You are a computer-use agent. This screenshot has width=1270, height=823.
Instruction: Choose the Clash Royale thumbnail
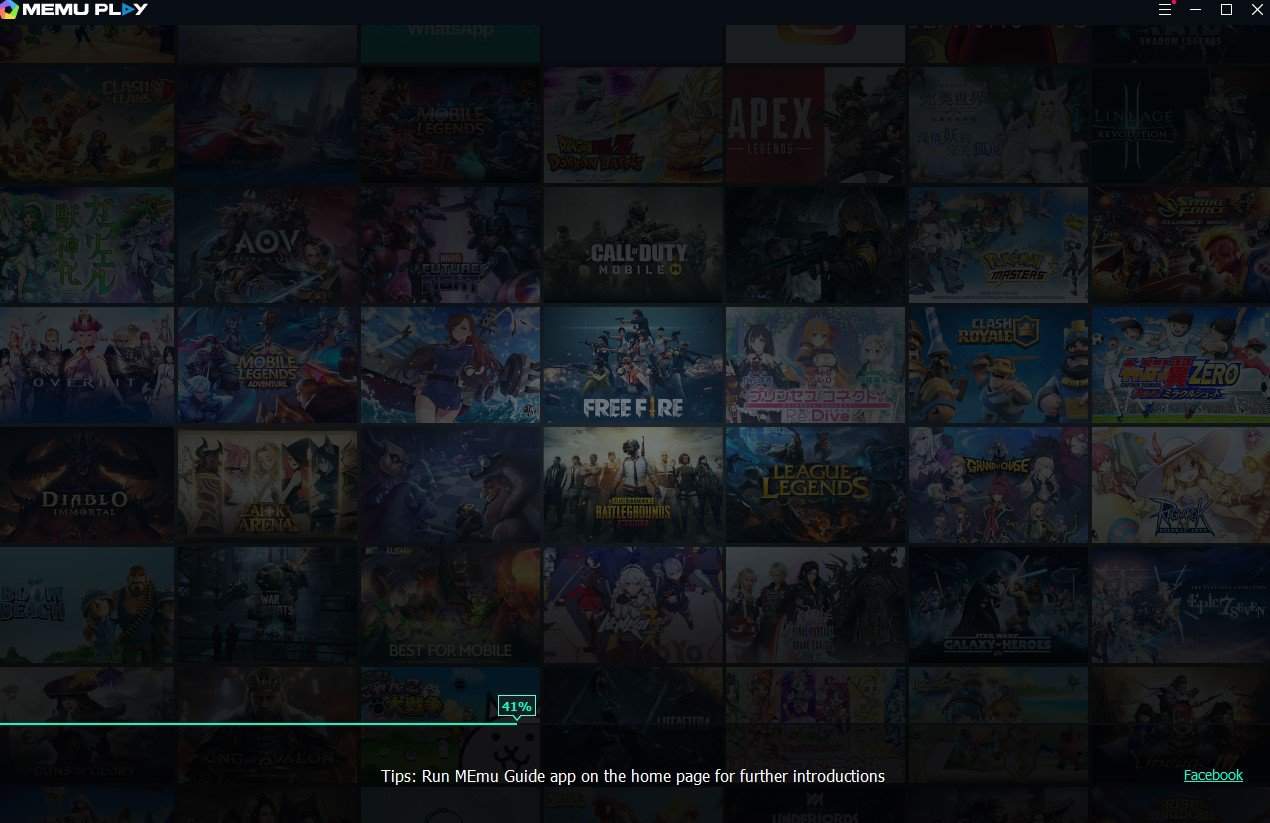(998, 365)
